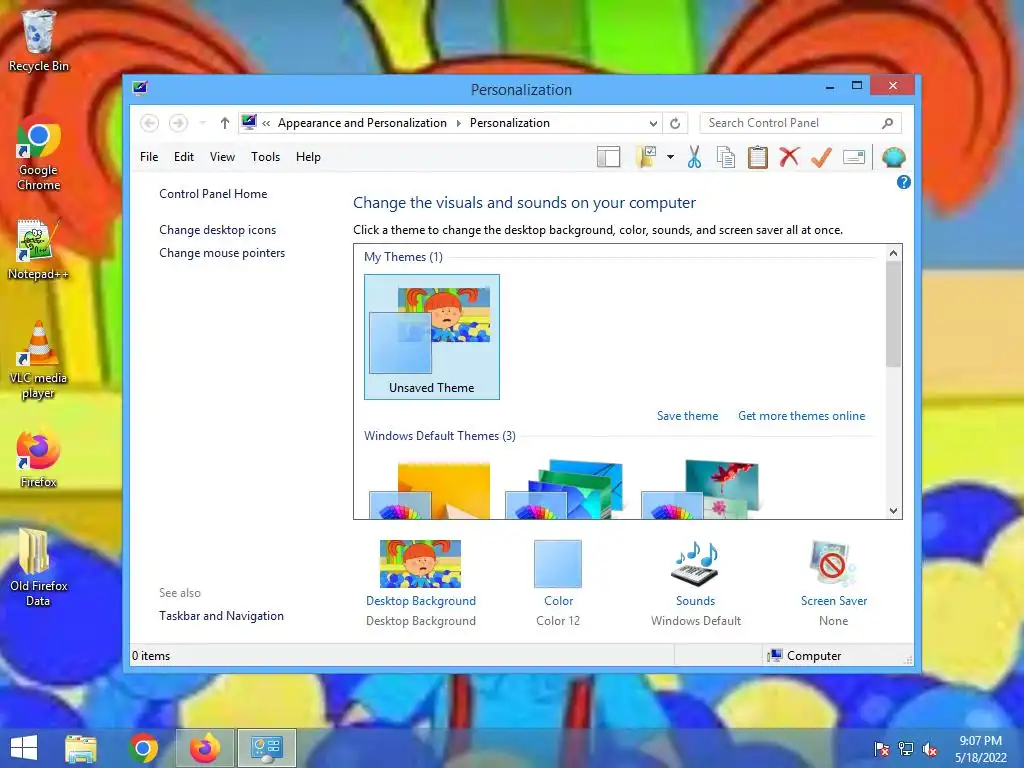Select the second blue-green Windows default theme
This screenshot has height=768, width=1024.
click(565, 490)
